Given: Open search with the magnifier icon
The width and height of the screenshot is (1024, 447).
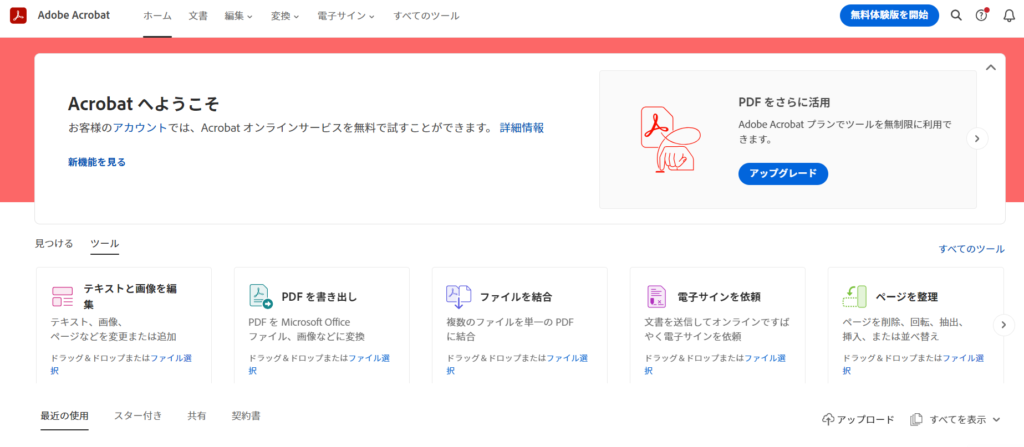Looking at the screenshot, I should (956, 16).
